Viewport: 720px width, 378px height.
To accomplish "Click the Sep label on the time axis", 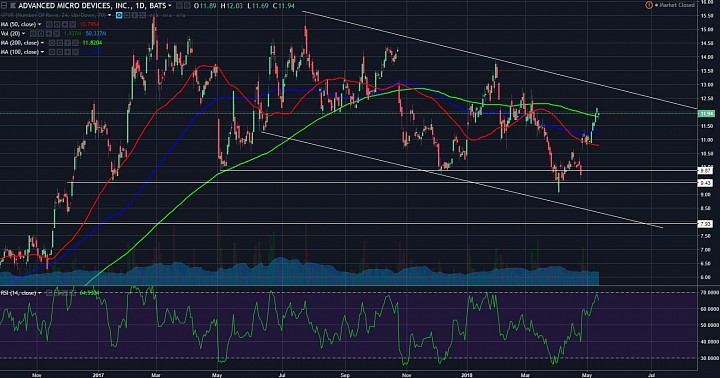I will point(345,374).
